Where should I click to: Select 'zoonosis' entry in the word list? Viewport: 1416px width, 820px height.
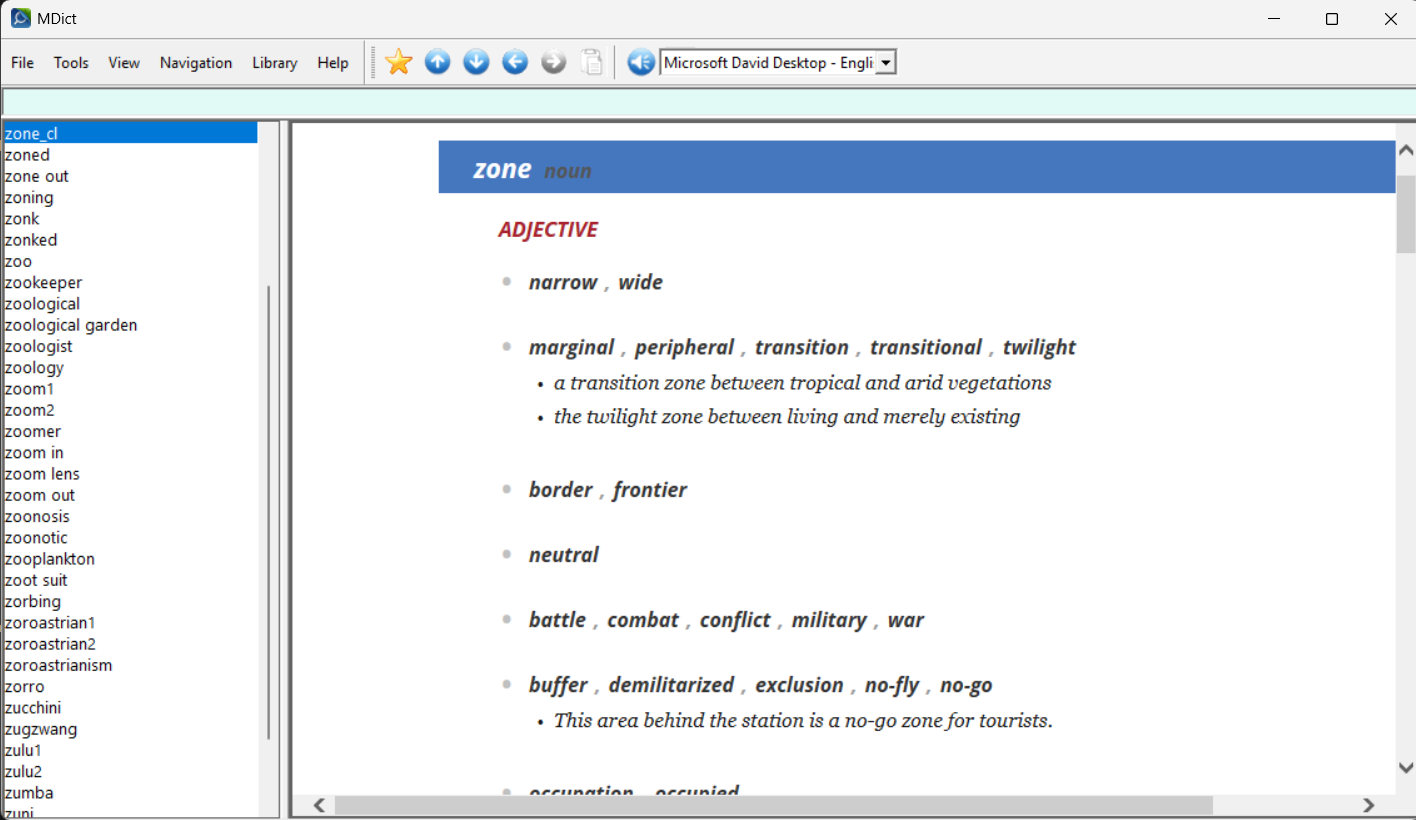37,517
